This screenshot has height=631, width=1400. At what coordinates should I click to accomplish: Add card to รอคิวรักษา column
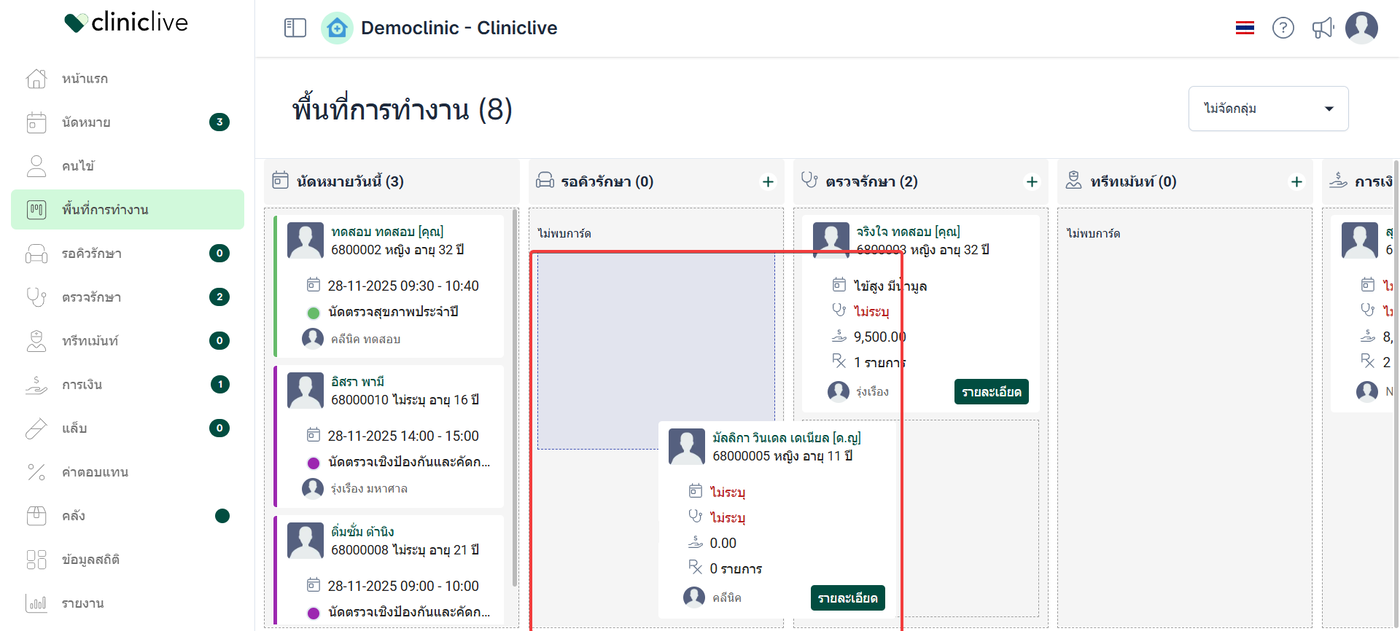coord(768,182)
